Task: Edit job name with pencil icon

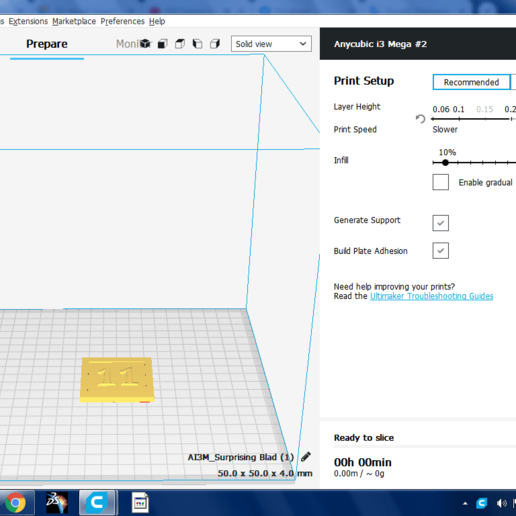Action: coord(306,457)
